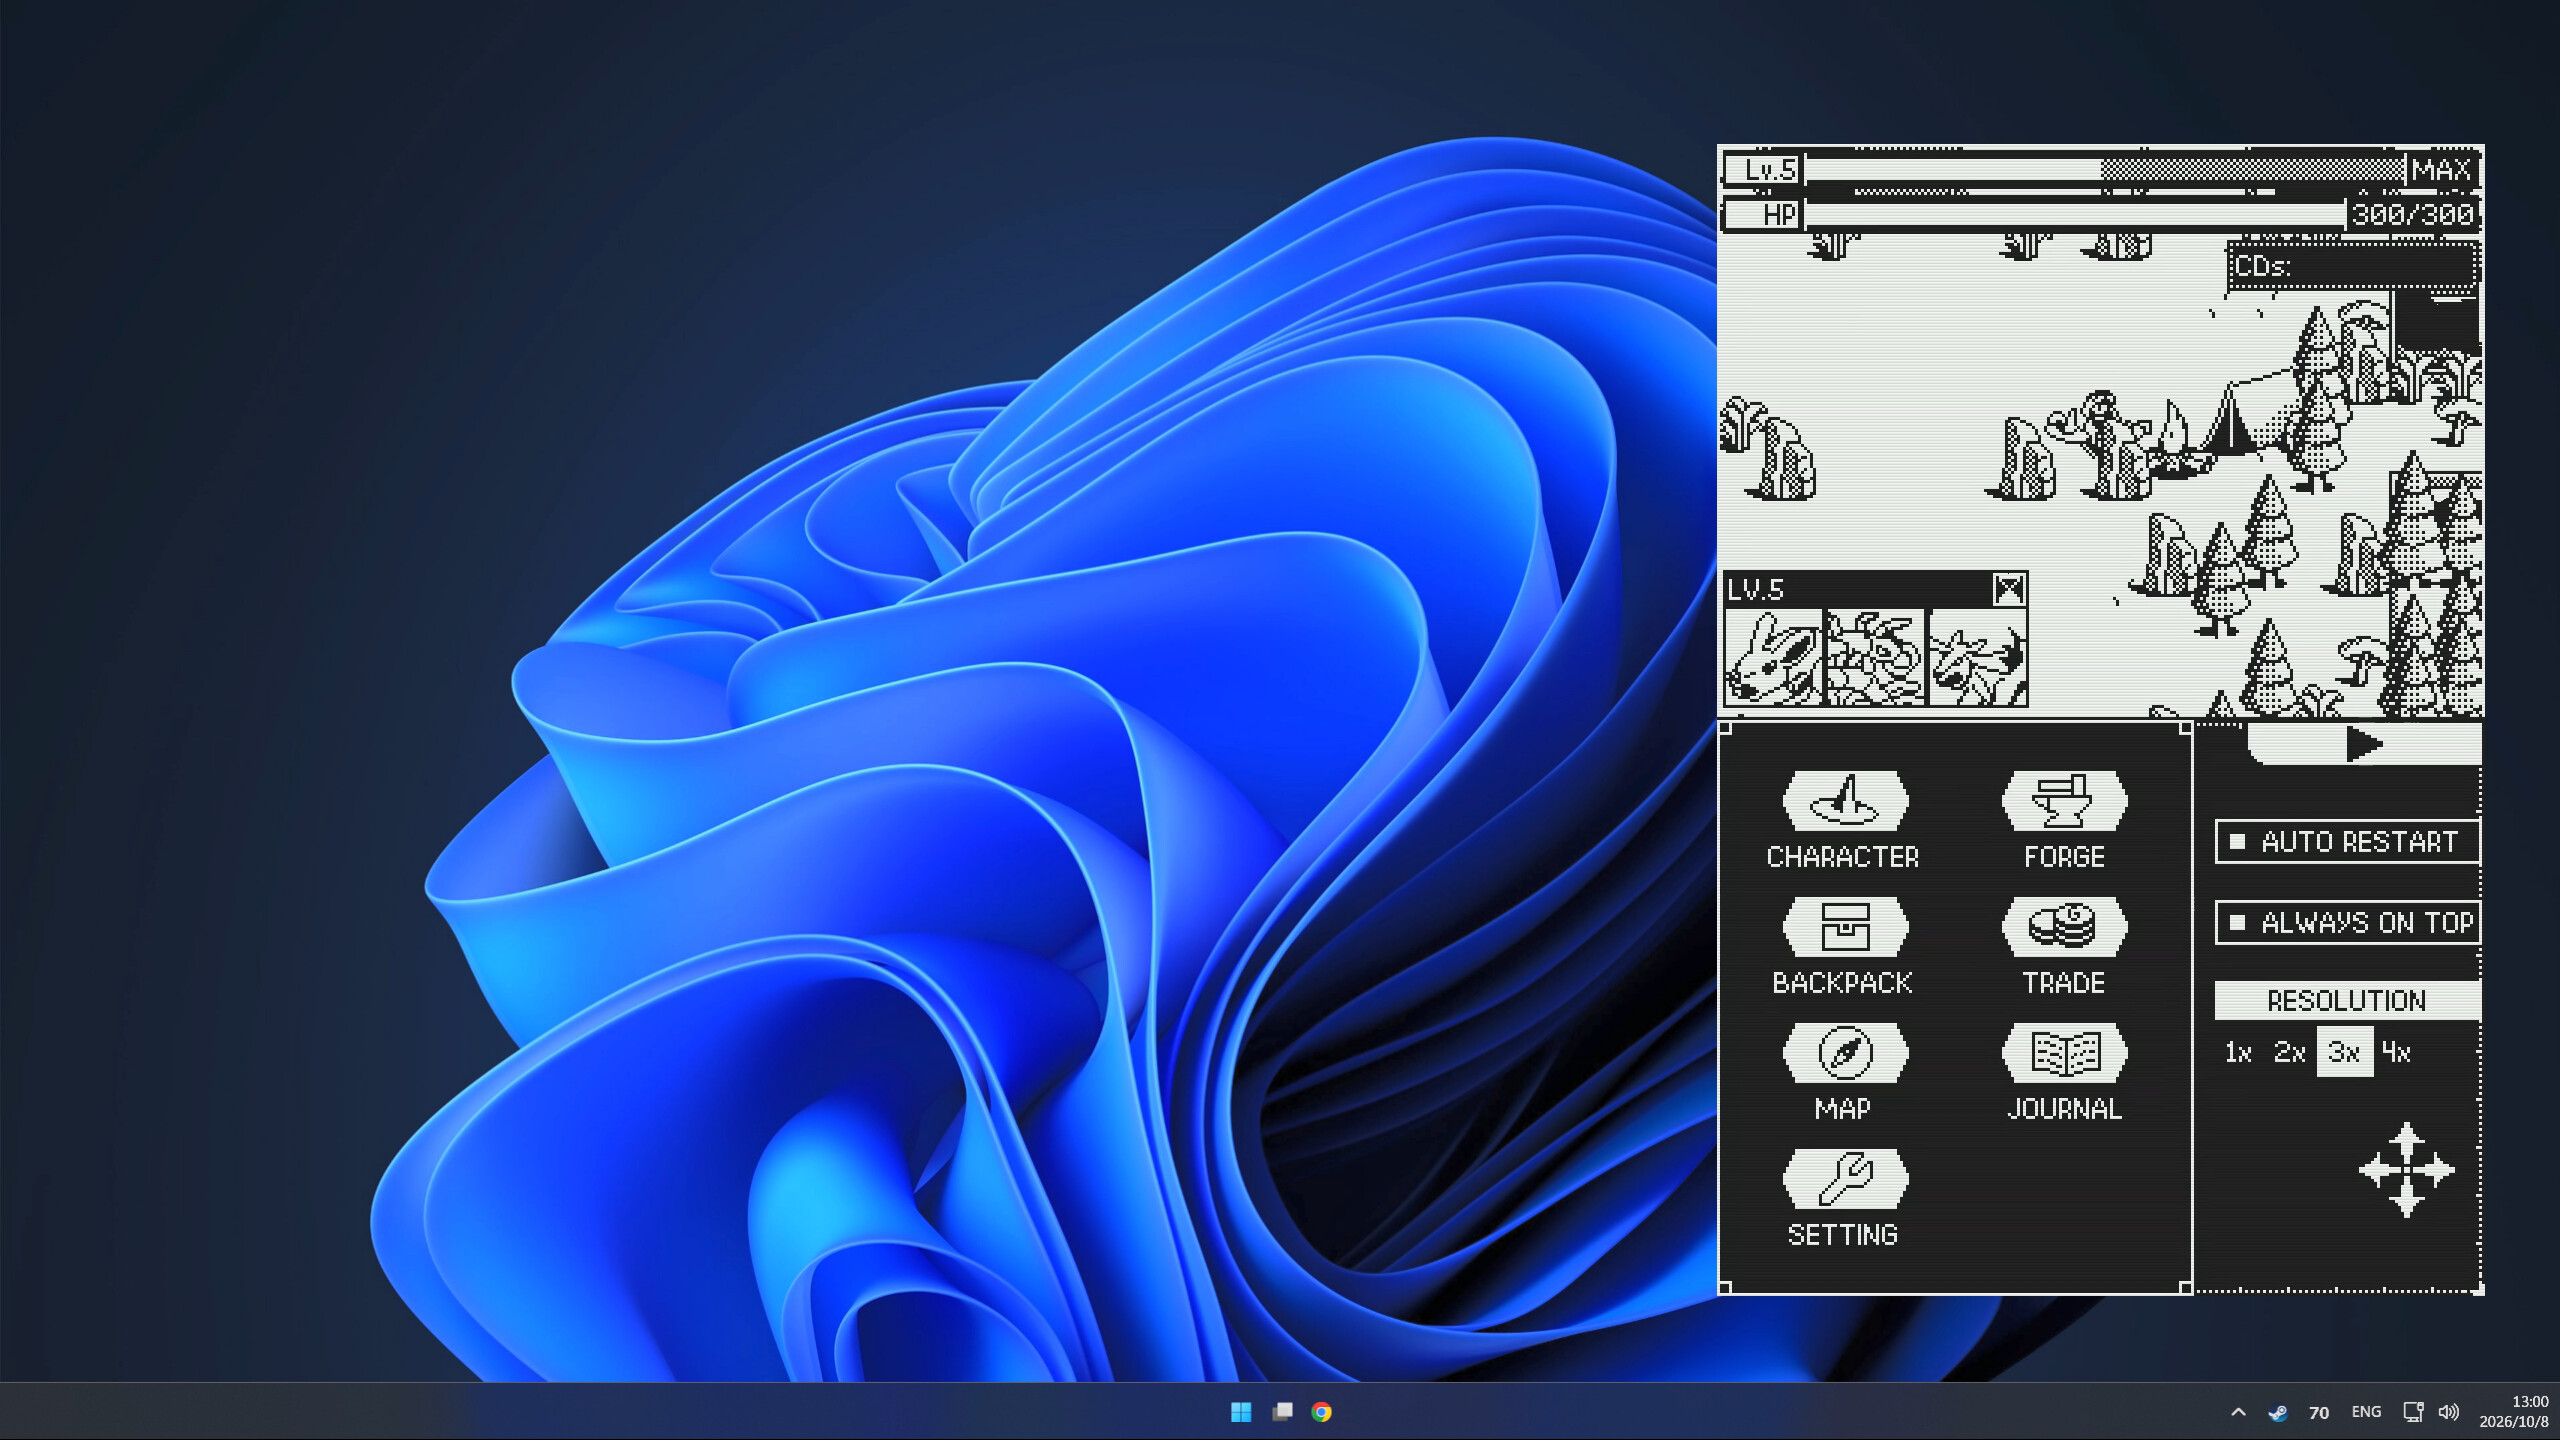Enable the Always On Top checkbox

2238,921
